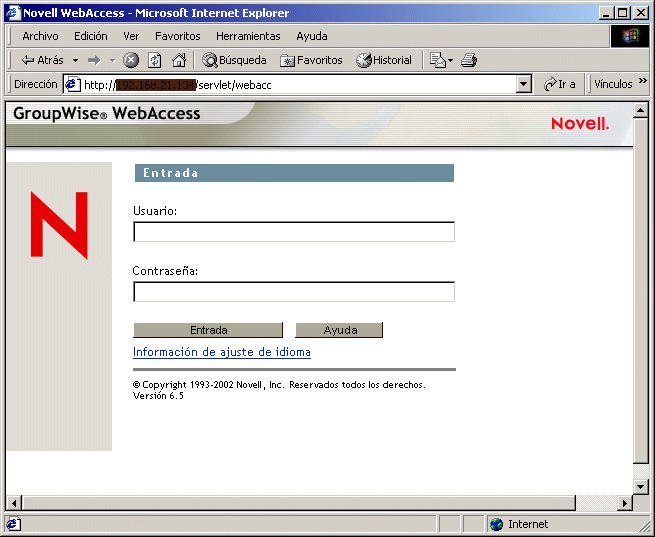Open the Favoritos menu in menu bar
Screen dimensions: 655x537
[178, 36]
